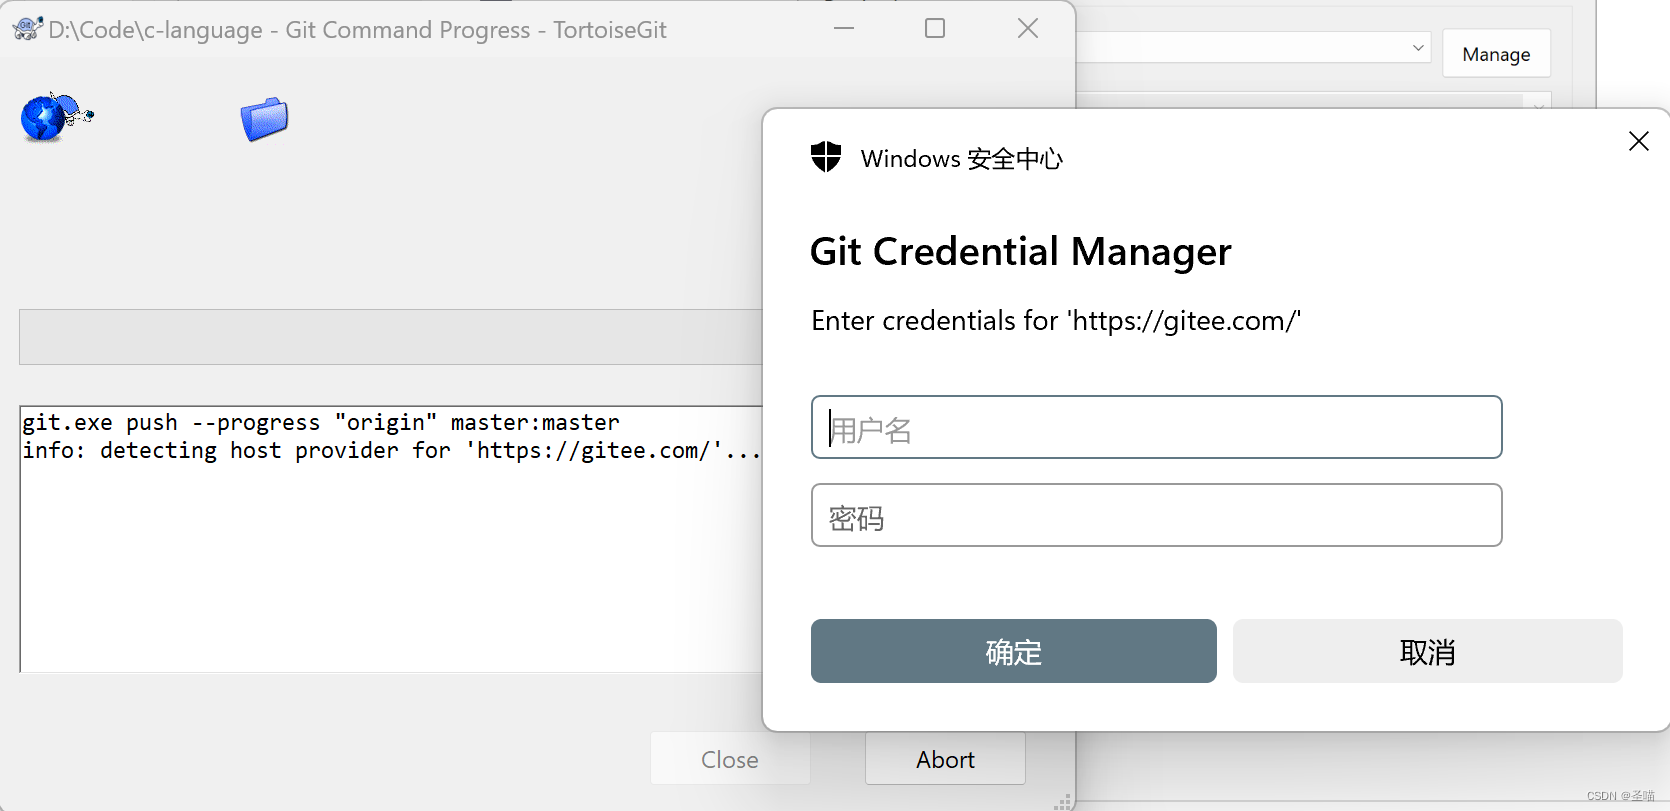Viewport: 1670px width, 811px height.
Task: Cancel the credential prompt with 取消
Action: click(x=1427, y=651)
